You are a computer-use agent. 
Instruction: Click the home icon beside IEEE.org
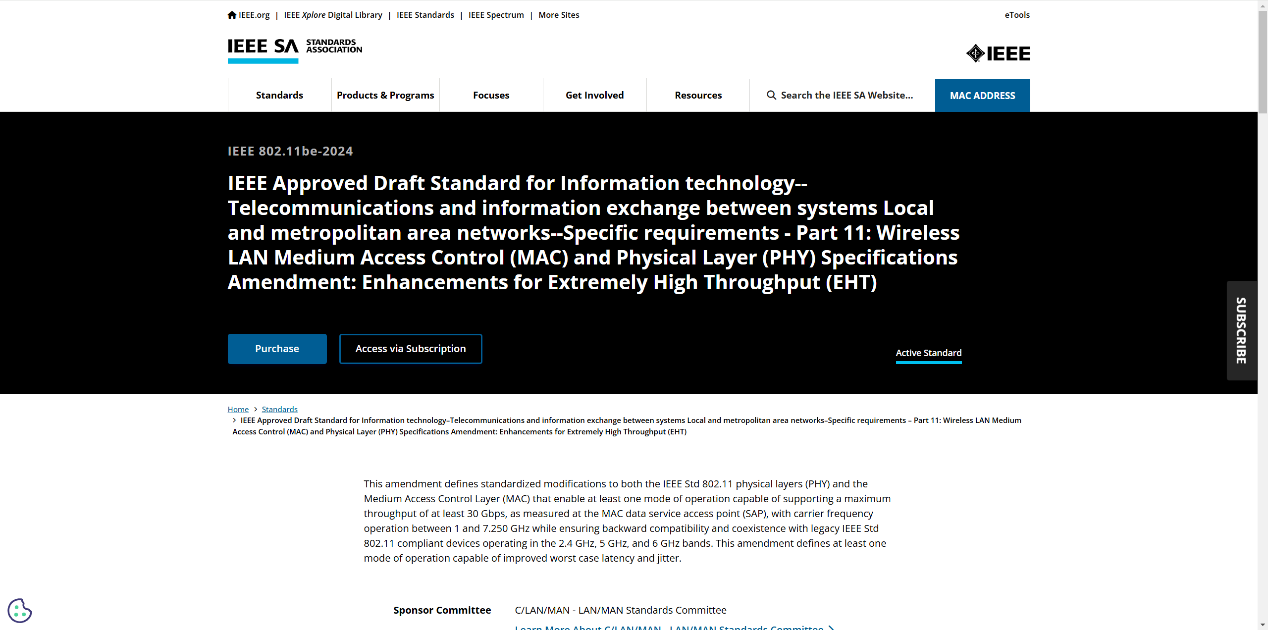pyautogui.click(x=232, y=15)
